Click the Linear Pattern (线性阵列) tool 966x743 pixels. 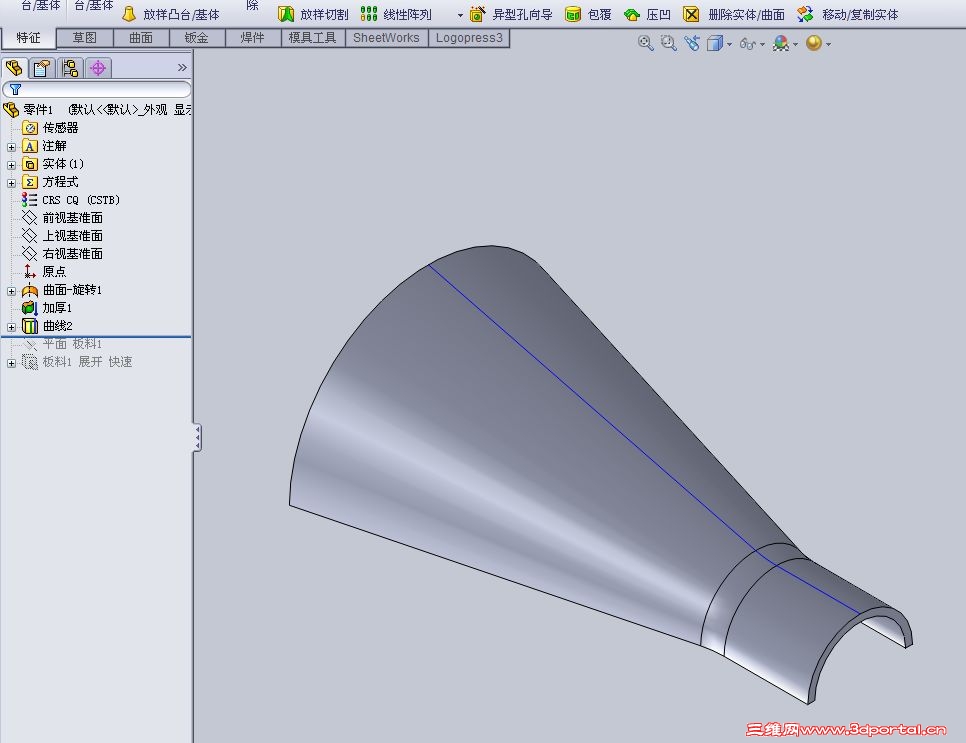(396, 14)
